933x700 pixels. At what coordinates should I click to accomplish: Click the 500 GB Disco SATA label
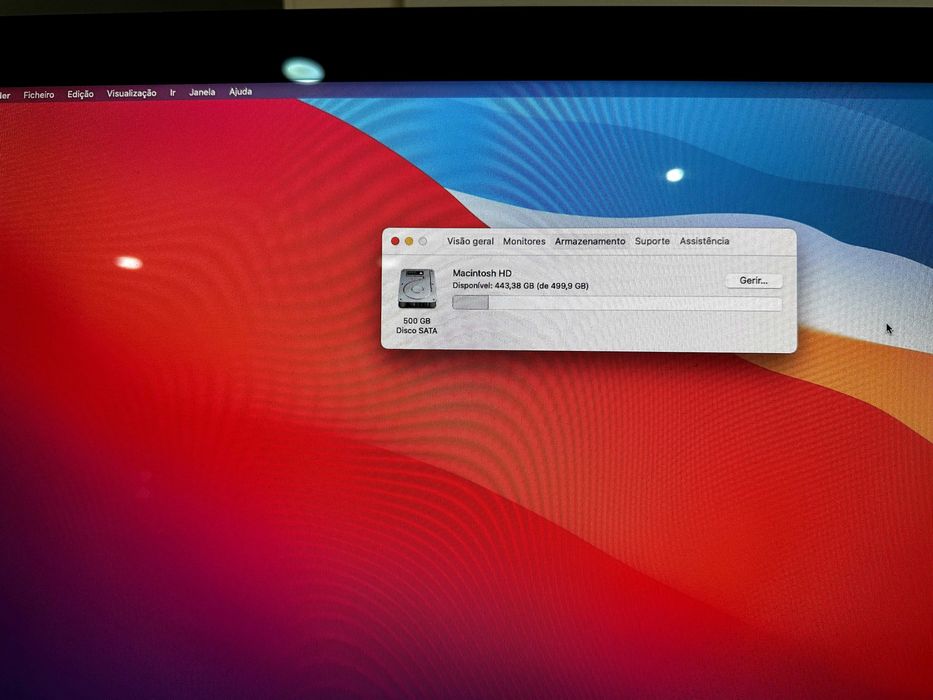pos(417,326)
